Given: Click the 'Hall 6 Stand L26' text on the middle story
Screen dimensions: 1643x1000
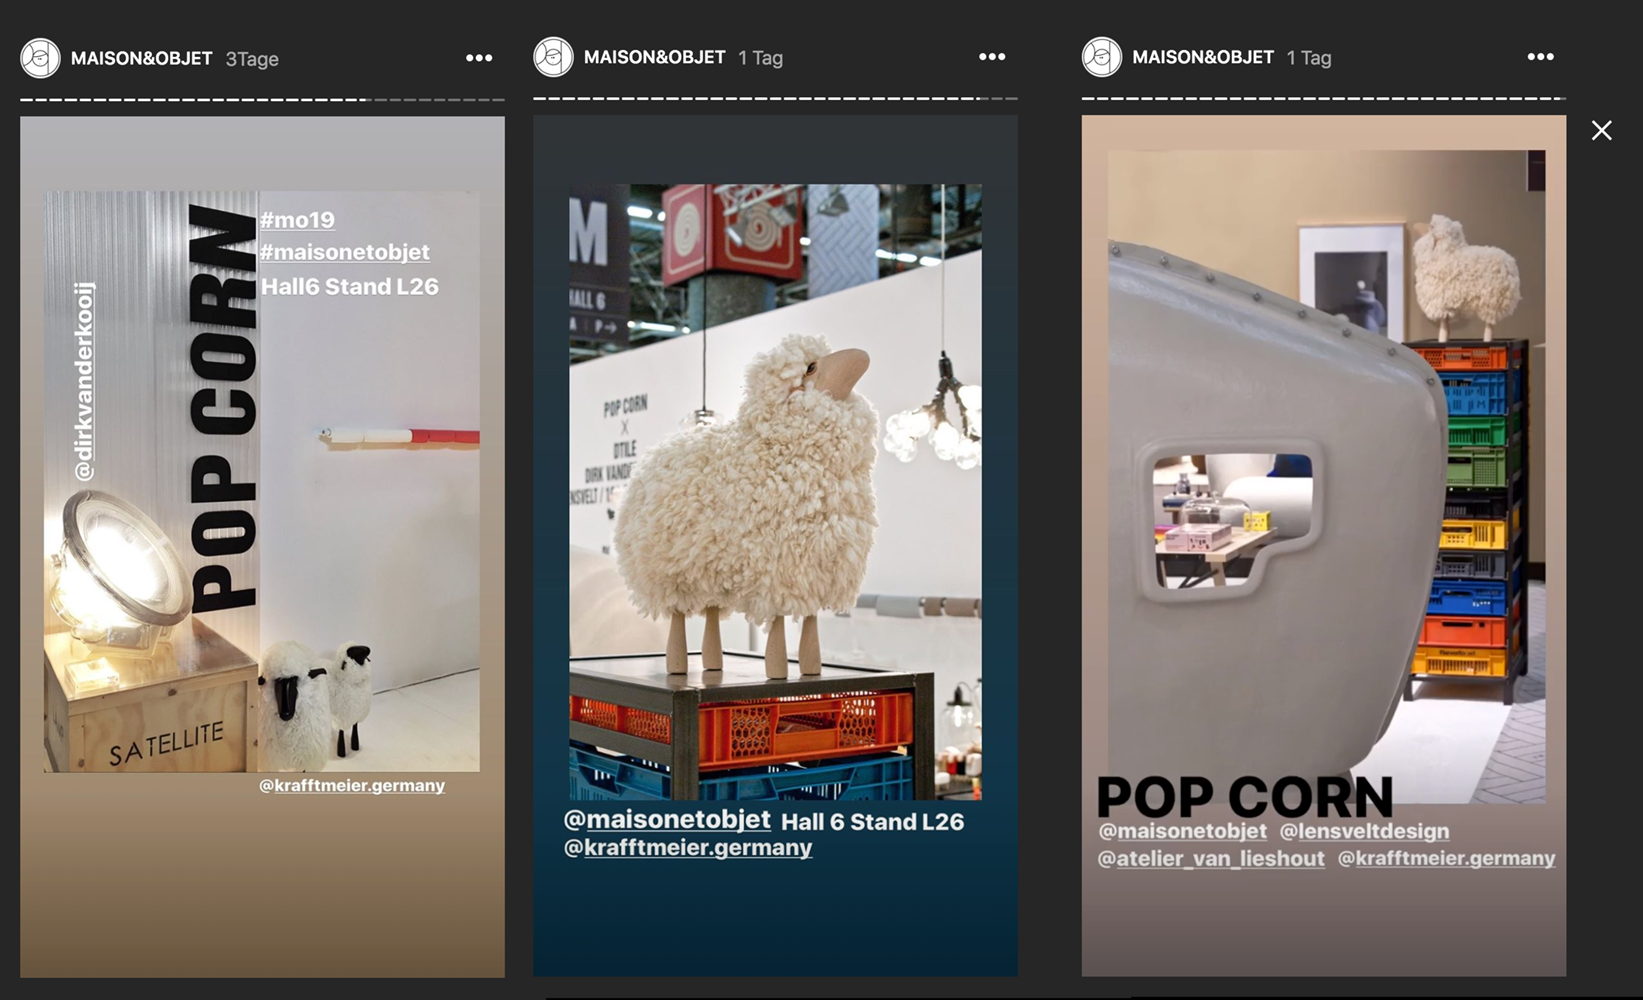Looking at the screenshot, I should coord(872,822).
